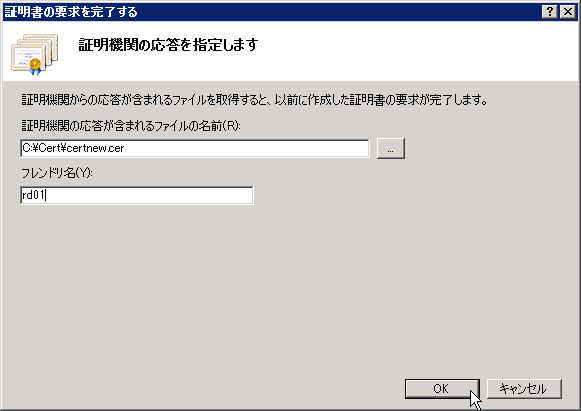Confirm the certificate response with OK
Screen dimensions: 581x411
(442, 389)
